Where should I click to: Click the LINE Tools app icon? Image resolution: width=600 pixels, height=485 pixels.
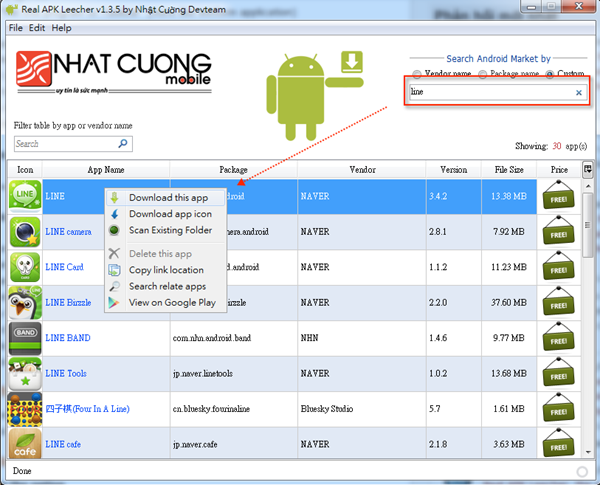coord(25,374)
